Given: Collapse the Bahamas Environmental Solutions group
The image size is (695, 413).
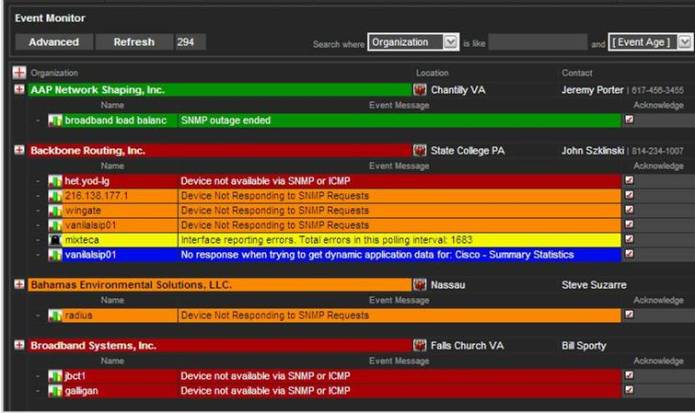Looking at the screenshot, I should [19, 284].
